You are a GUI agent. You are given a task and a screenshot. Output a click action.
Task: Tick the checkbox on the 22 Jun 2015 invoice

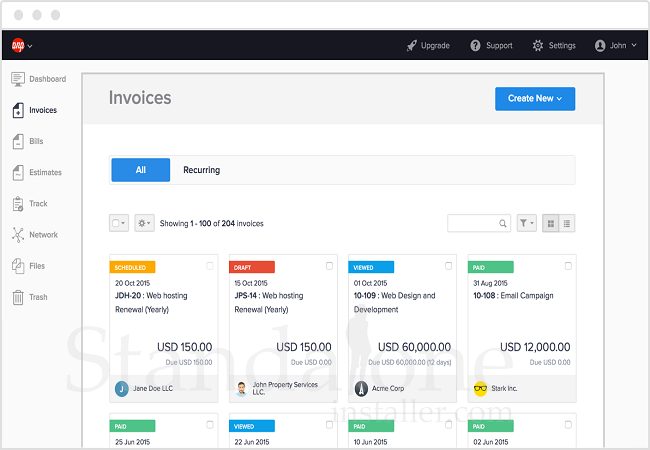click(x=329, y=425)
